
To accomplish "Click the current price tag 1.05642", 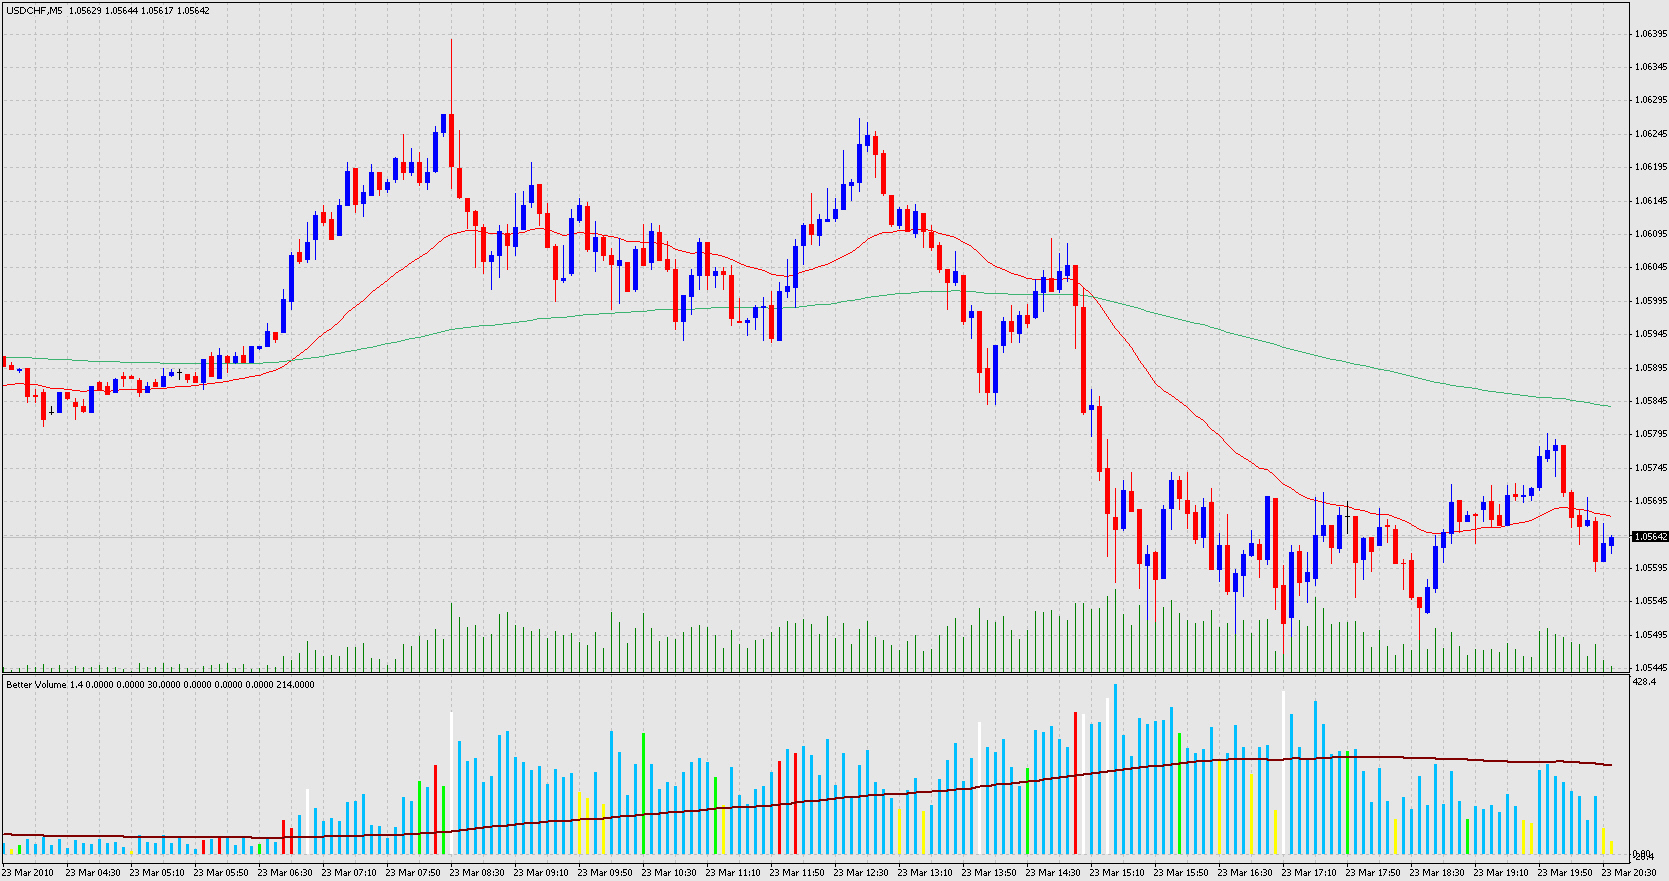I will pyautogui.click(x=1650, y=537).
